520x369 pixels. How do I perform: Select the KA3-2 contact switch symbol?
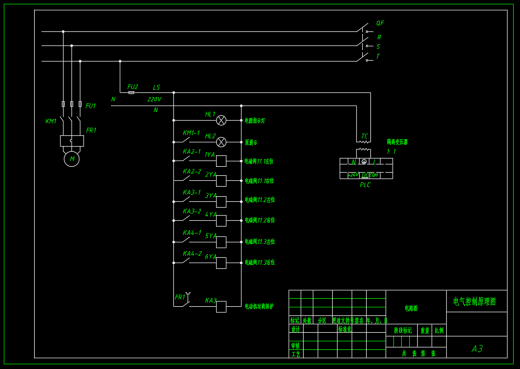[x=185, y=219]
